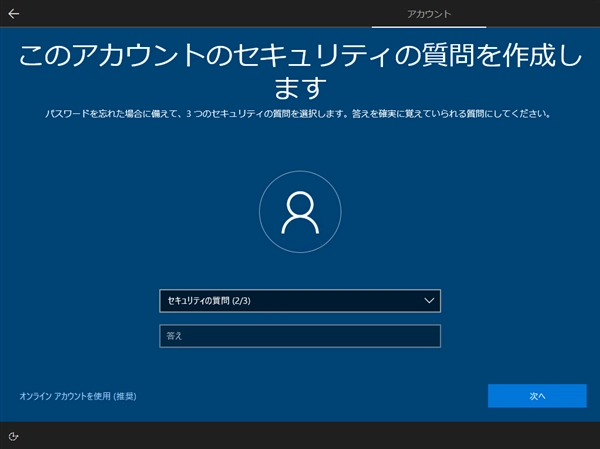Focus the 答え input field
The image size is (600, 449).
300,336
